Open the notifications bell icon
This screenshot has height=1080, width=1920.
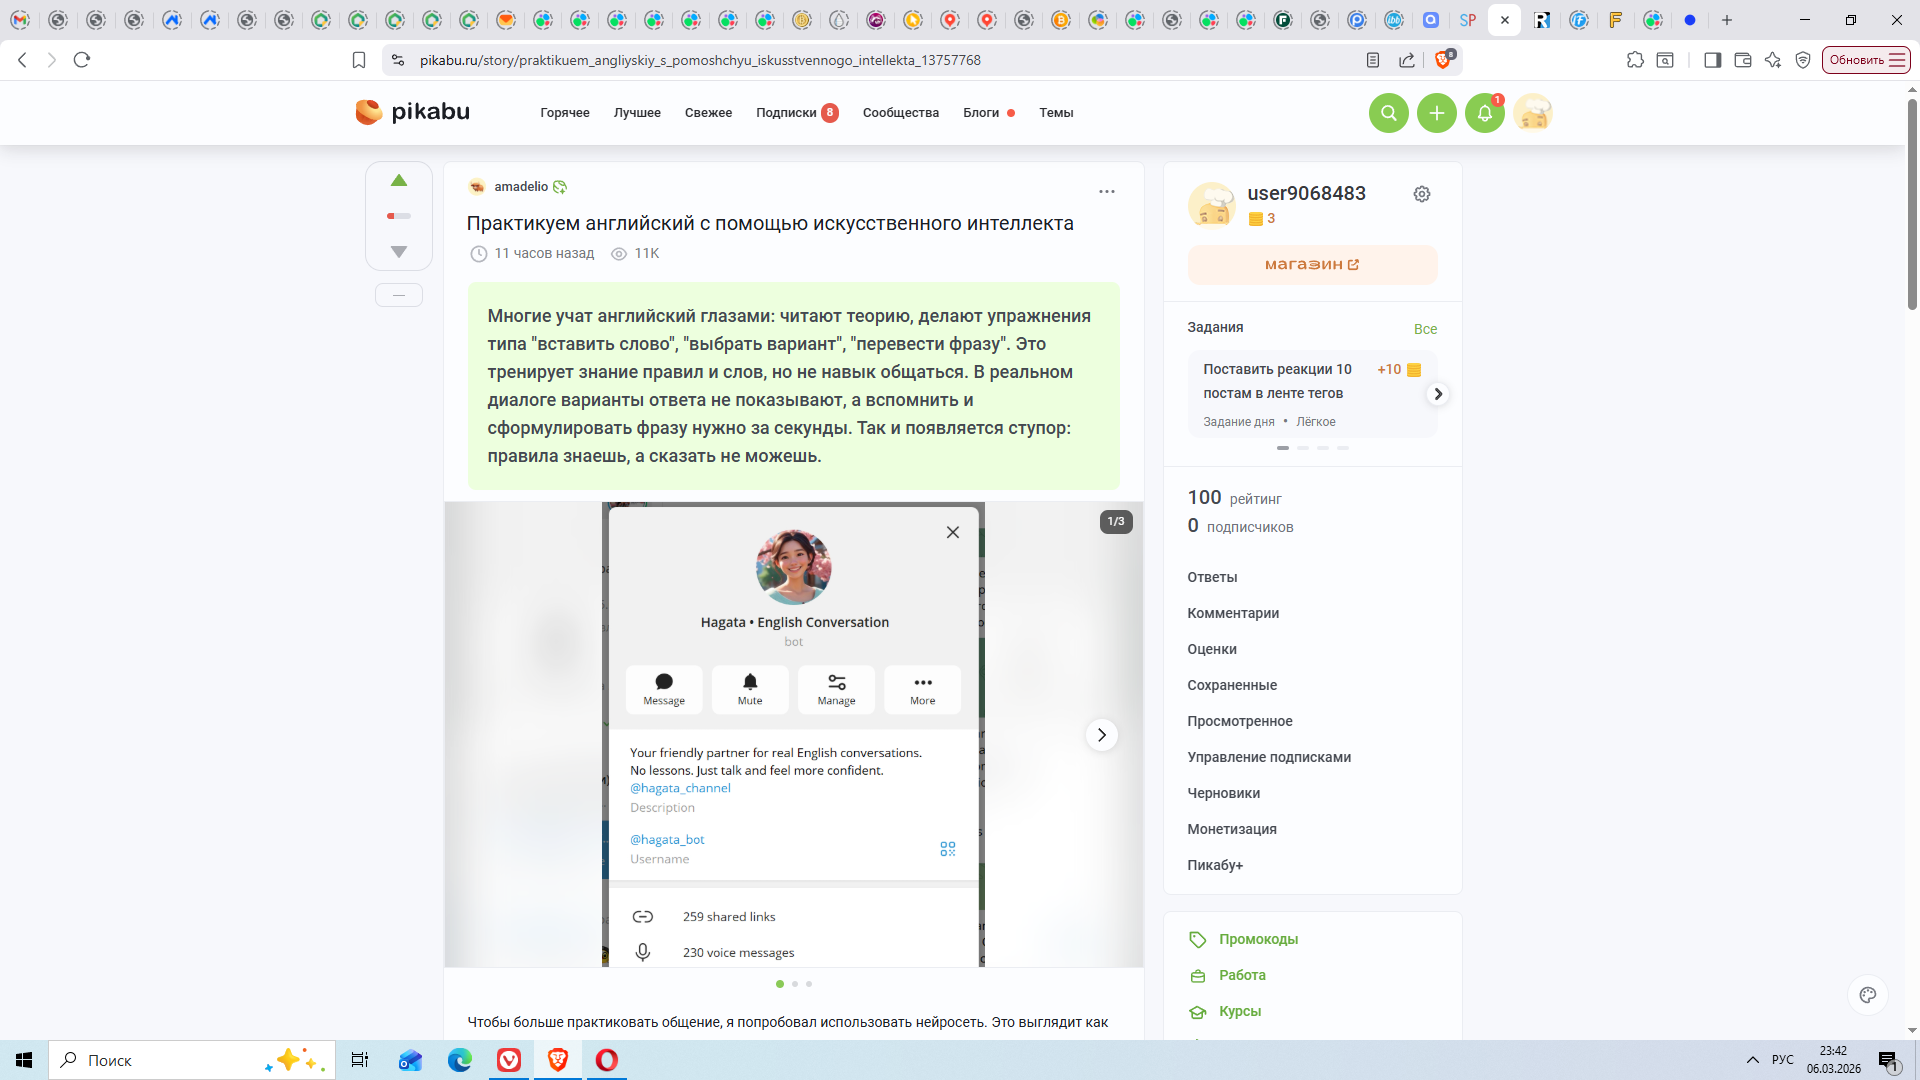[x=1484, y=113]
